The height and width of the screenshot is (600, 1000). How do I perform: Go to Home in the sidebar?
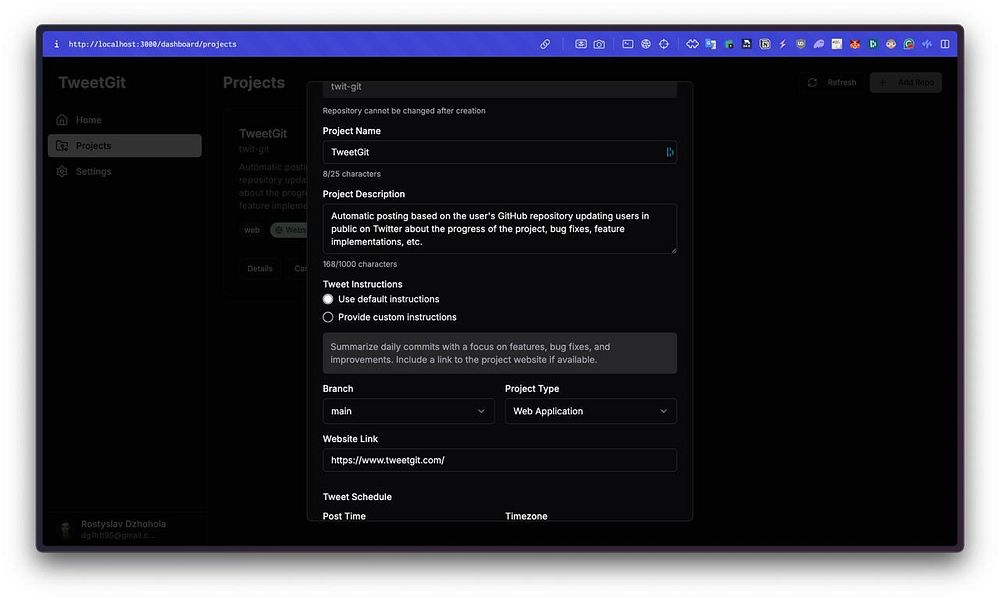click(124, 120)
